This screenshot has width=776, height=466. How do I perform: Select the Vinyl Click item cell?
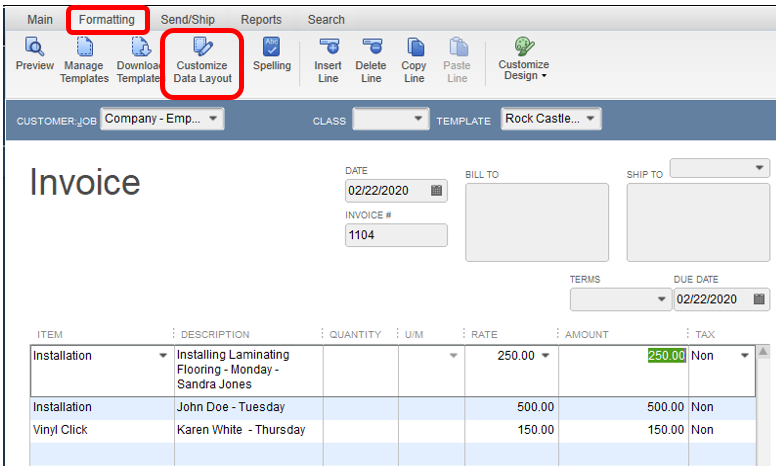tap(102, 430)
